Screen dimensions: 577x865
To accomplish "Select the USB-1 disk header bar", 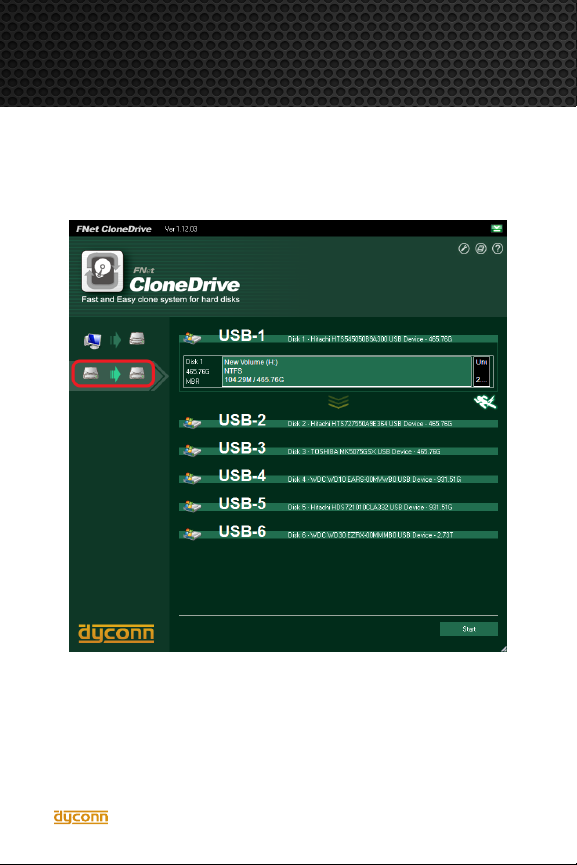I will point(338,338).
